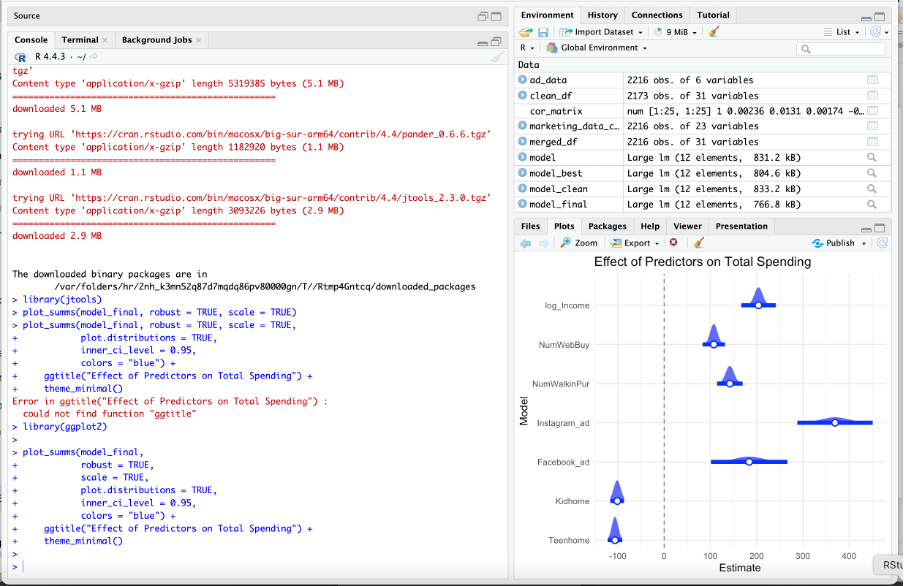This screenshot has width=904, height=586.
Task: Click the Instagram_ad point in the plot
Action: pos(835,423)
